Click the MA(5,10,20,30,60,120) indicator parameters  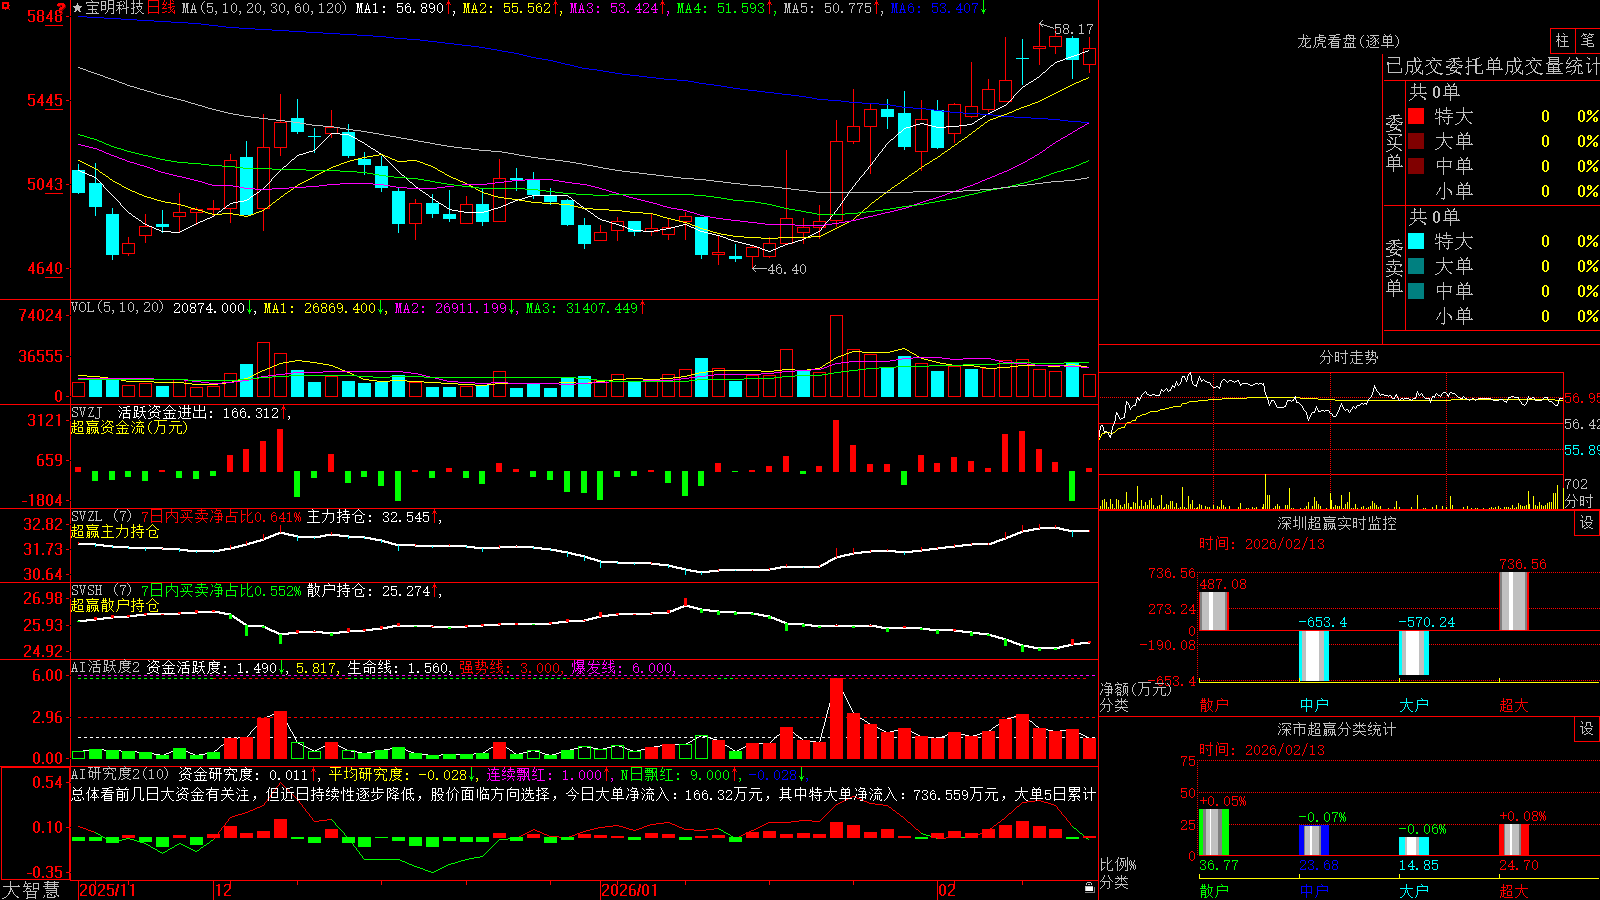[x=265, y=8]
